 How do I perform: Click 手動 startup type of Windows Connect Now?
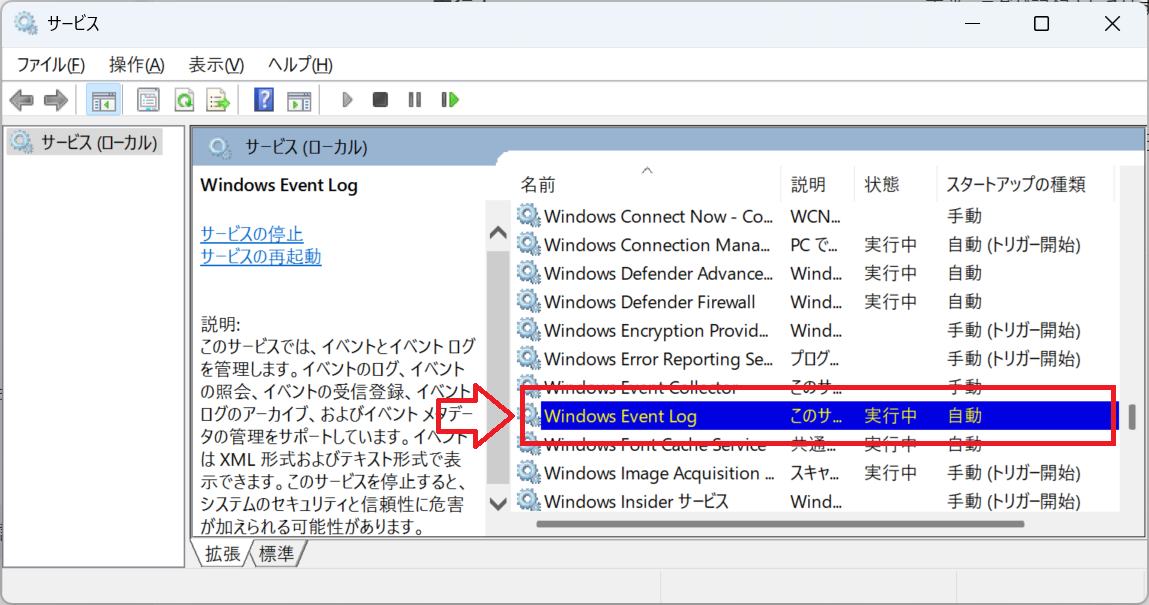point(964,216)
